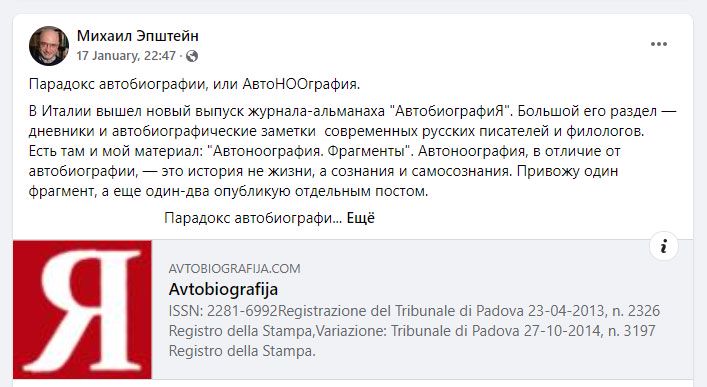Click the 'ISSN: 2281-6992Registrazione' description line
This screenshot has width=707, height=387.
(414, 311)
